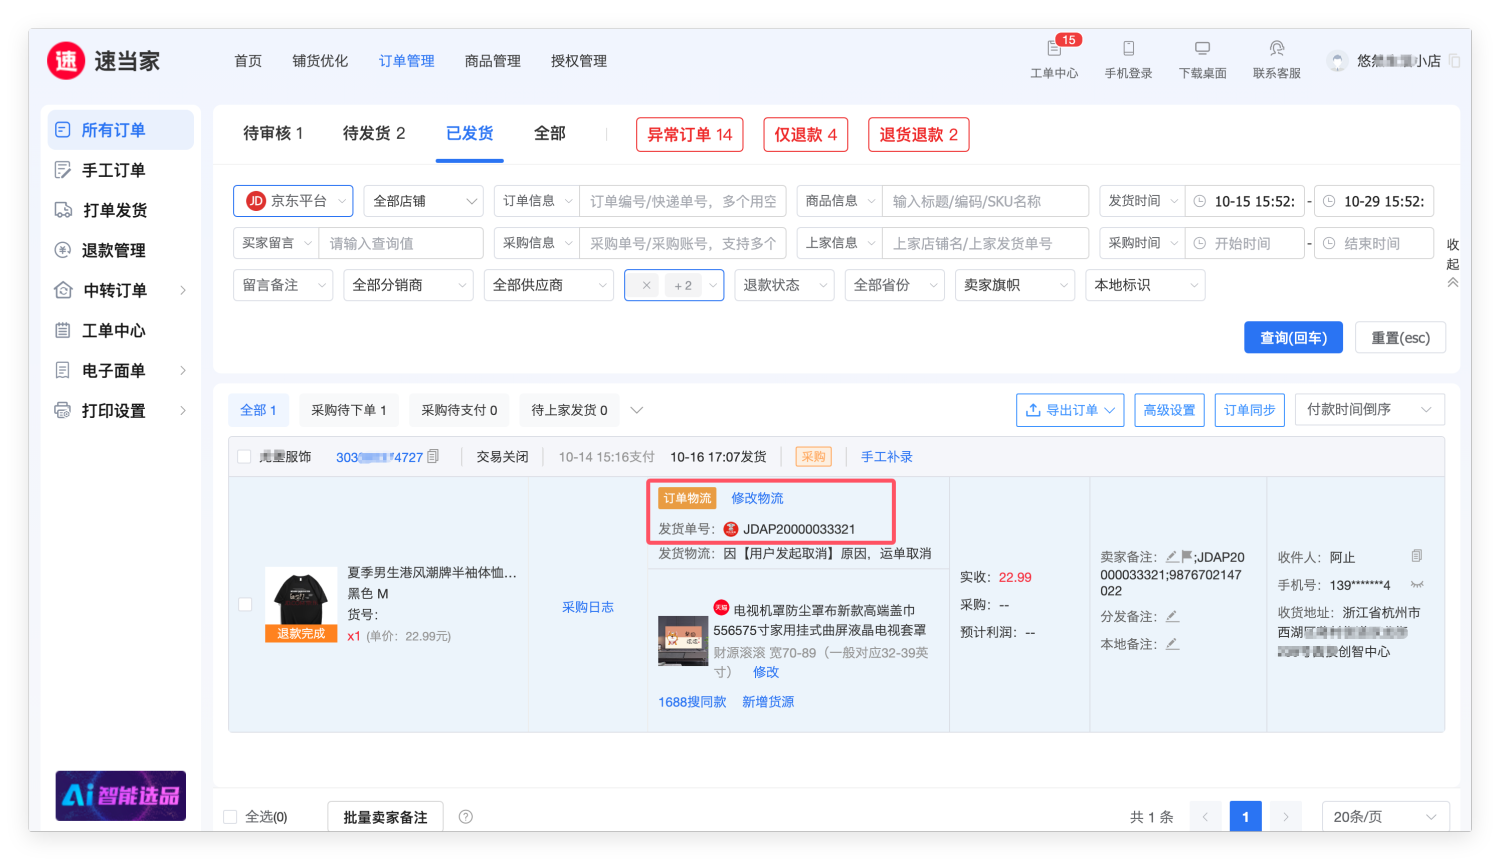The height and width of the screenshot is (860, 1500).
Task: Switch to the 待发货 tab
Action: (x=374, y=134)
